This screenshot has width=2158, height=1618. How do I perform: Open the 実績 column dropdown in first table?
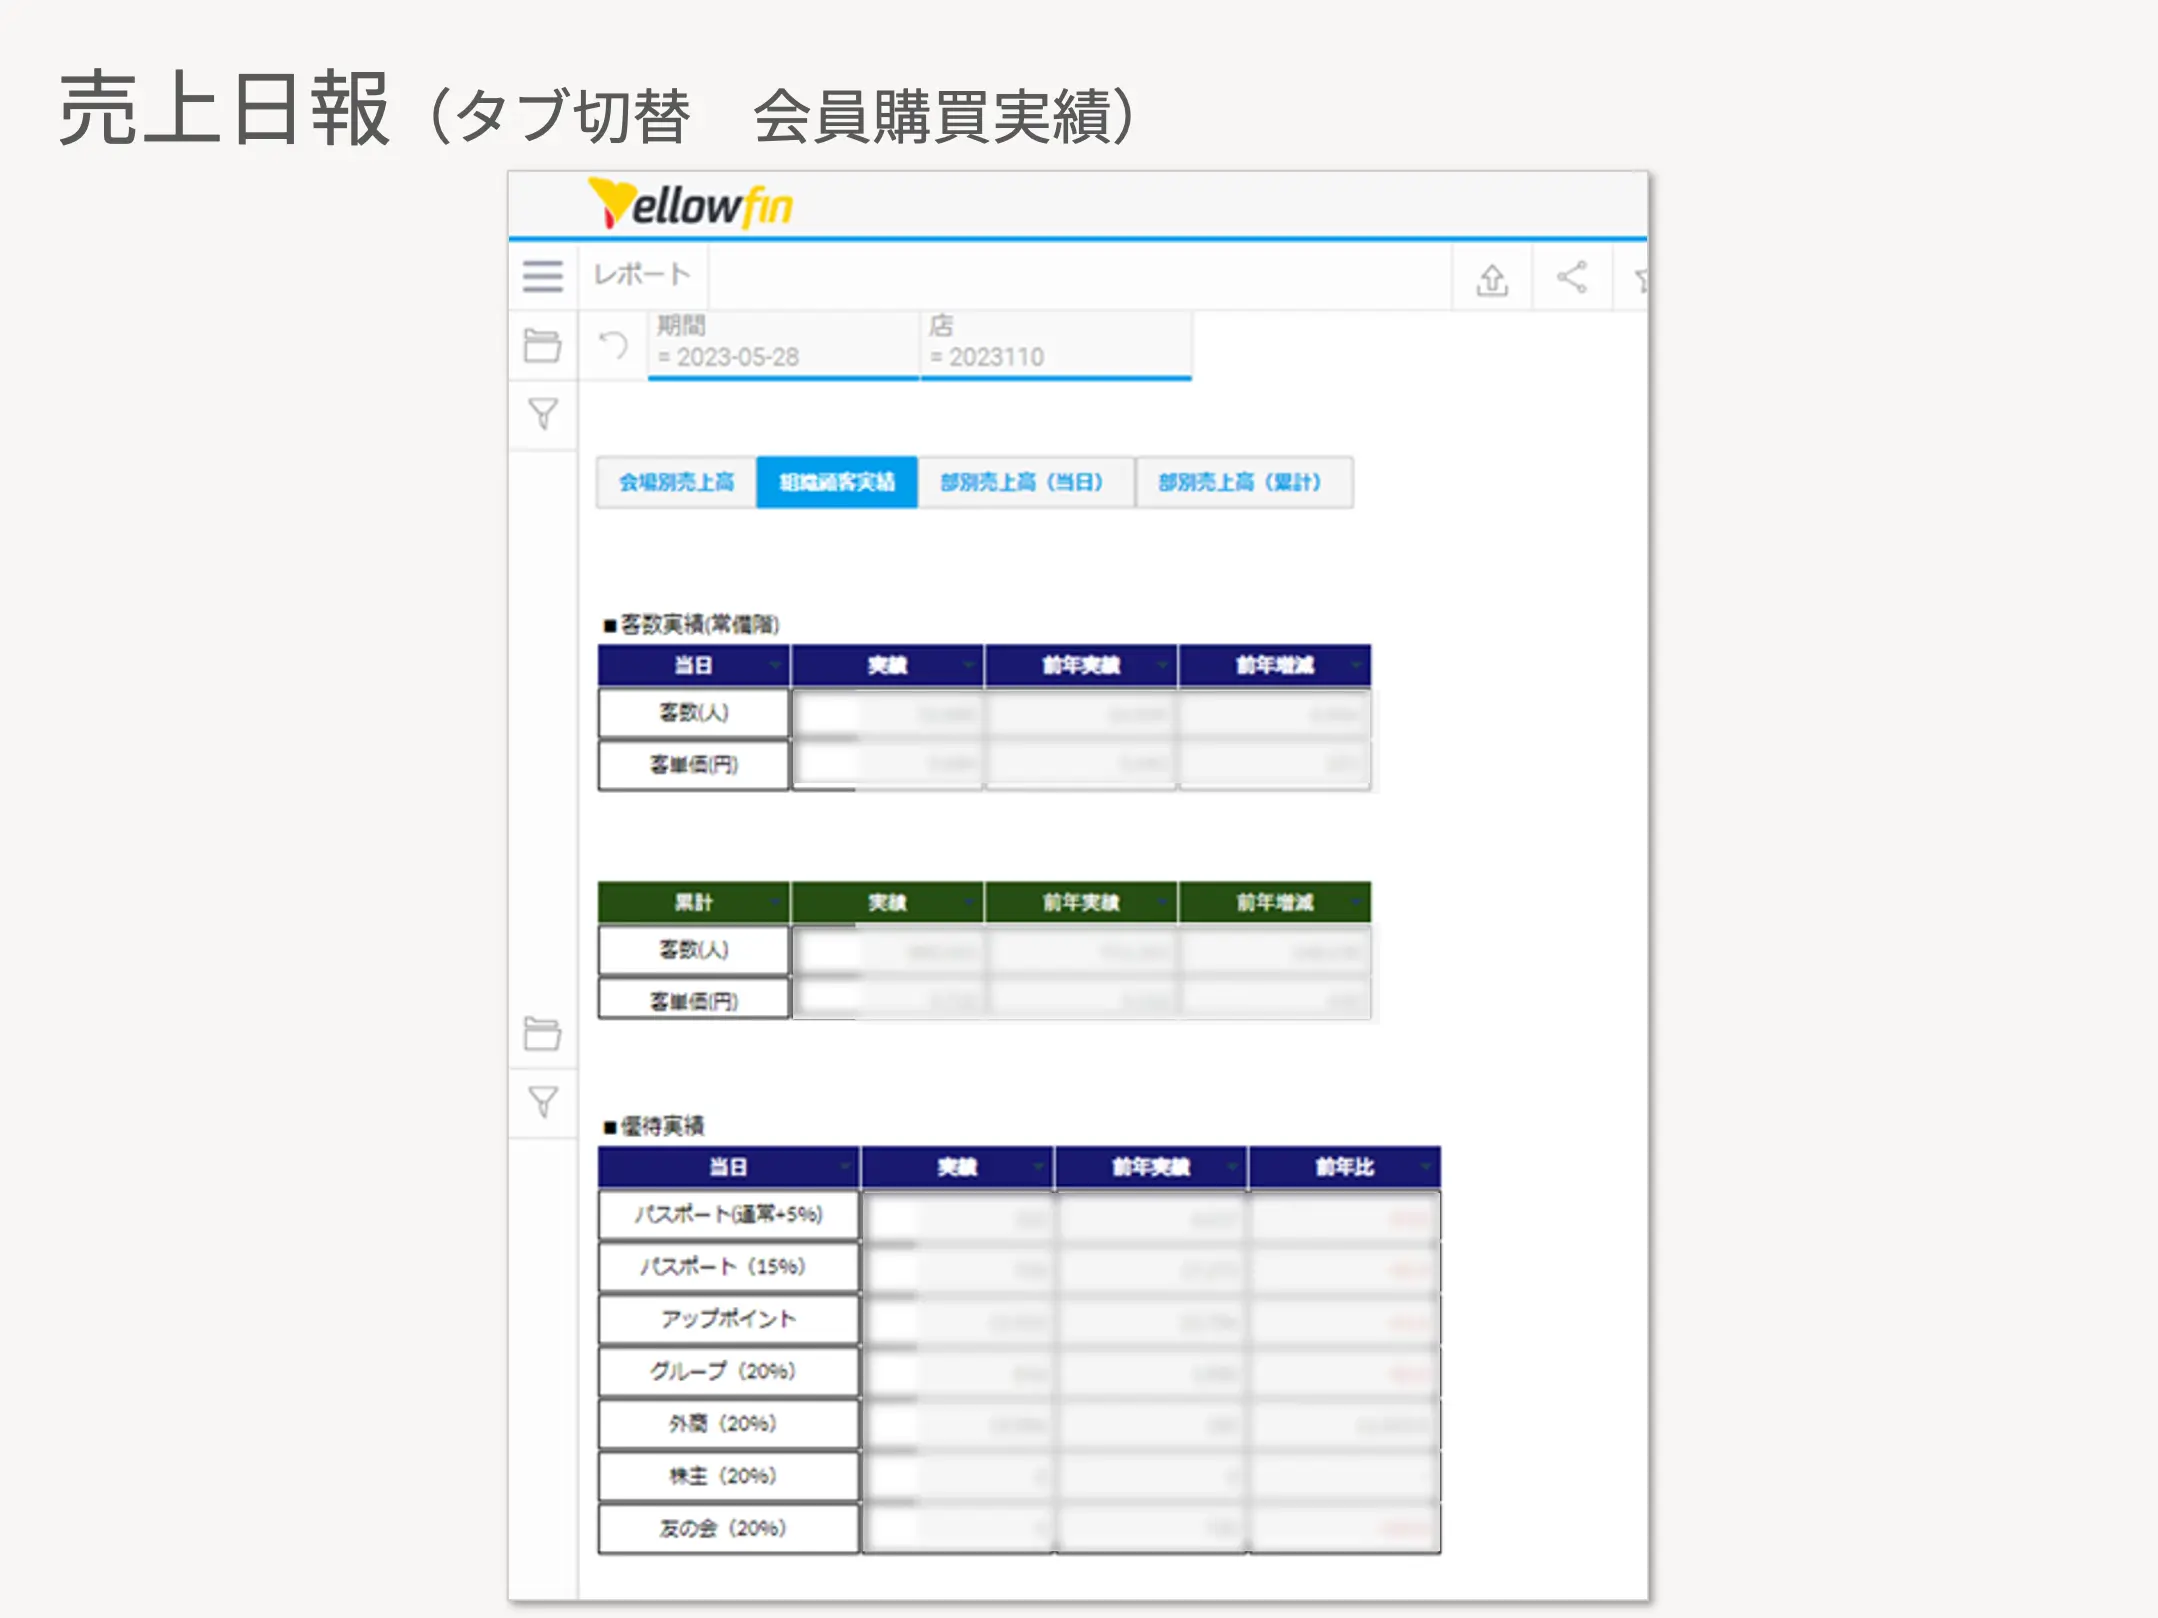(x=967, y=665)
